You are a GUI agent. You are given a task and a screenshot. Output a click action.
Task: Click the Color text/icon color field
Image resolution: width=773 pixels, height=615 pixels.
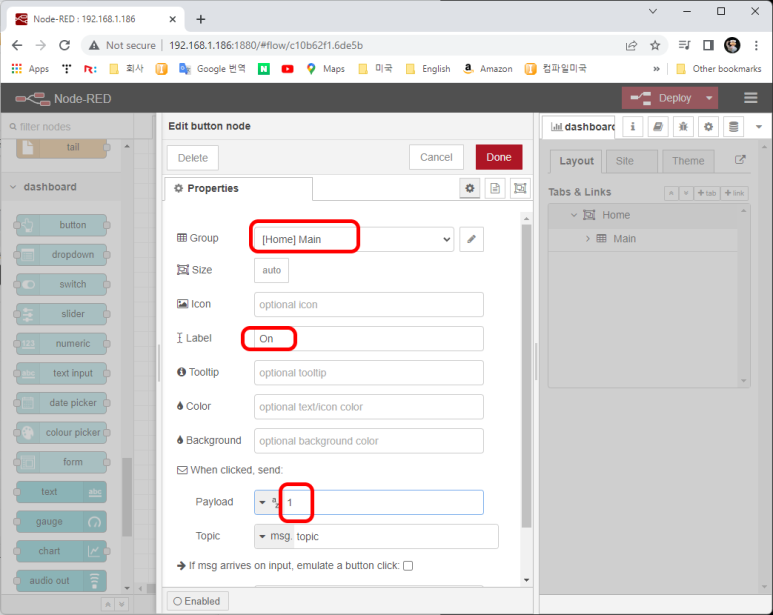[x=369, y=407]
